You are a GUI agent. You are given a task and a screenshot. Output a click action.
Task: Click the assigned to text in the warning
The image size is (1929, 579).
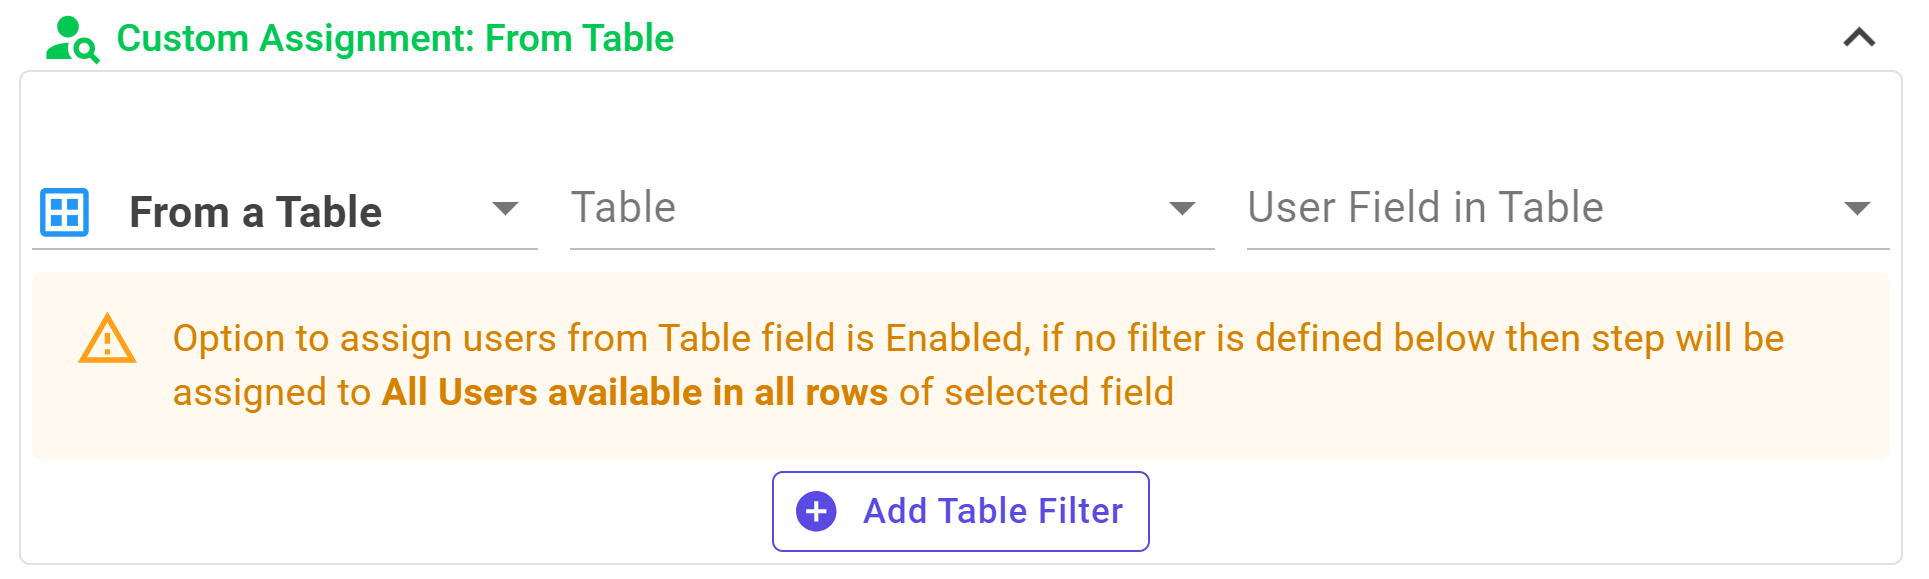pyautogui.click(x=272, y=392)
